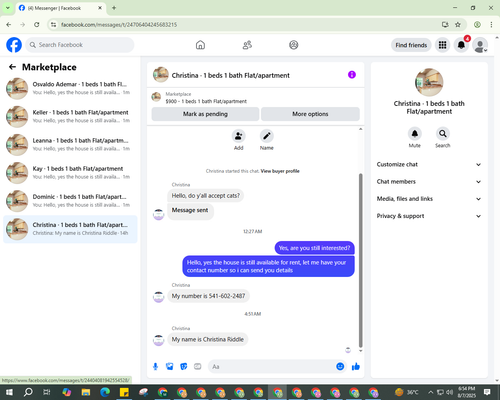
Task: Click the More options button
Action: 310,114
